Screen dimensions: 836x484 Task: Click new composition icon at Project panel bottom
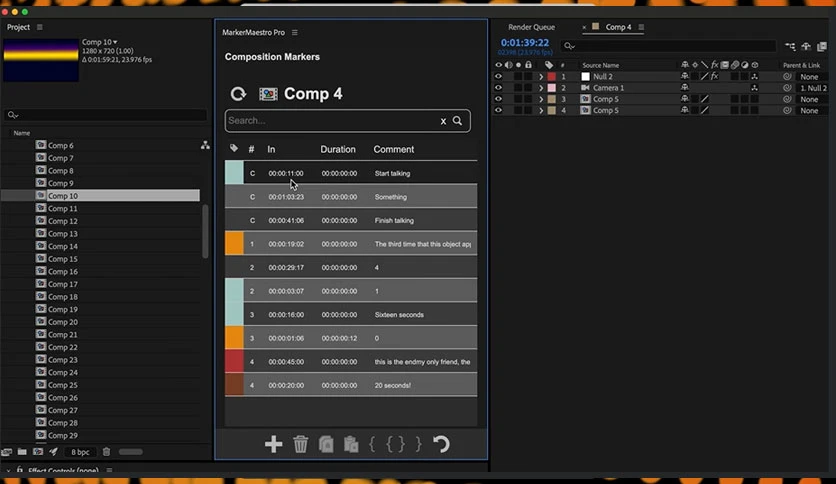pyautogui.click(x=38, y=451)
